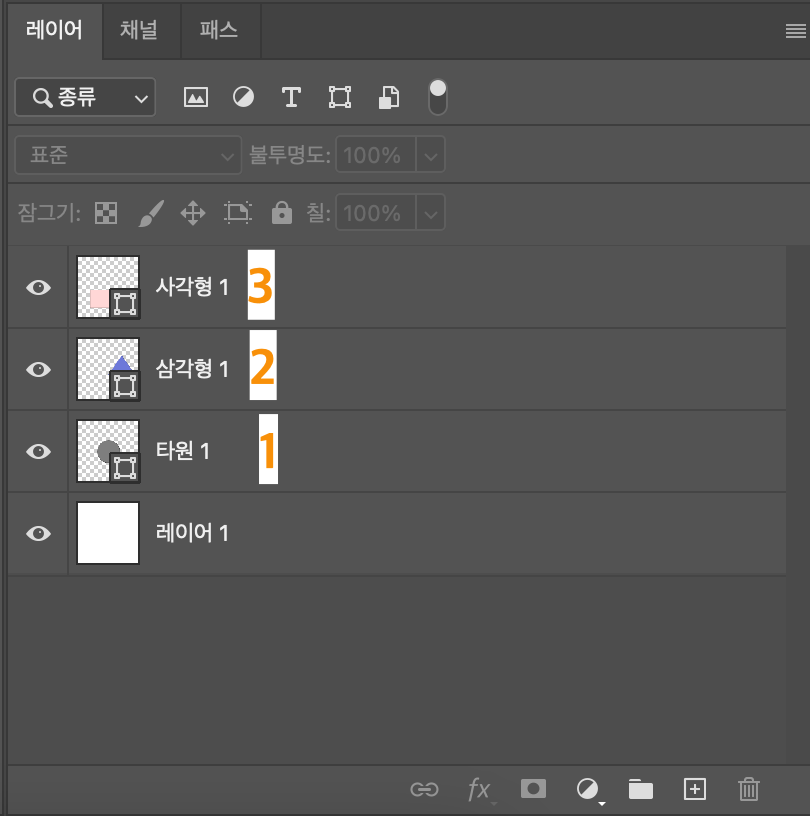This screenshot has width=810, height=816.
Task: Hide the 삼각형 1 layer
Action: click(x=37, y=369)
